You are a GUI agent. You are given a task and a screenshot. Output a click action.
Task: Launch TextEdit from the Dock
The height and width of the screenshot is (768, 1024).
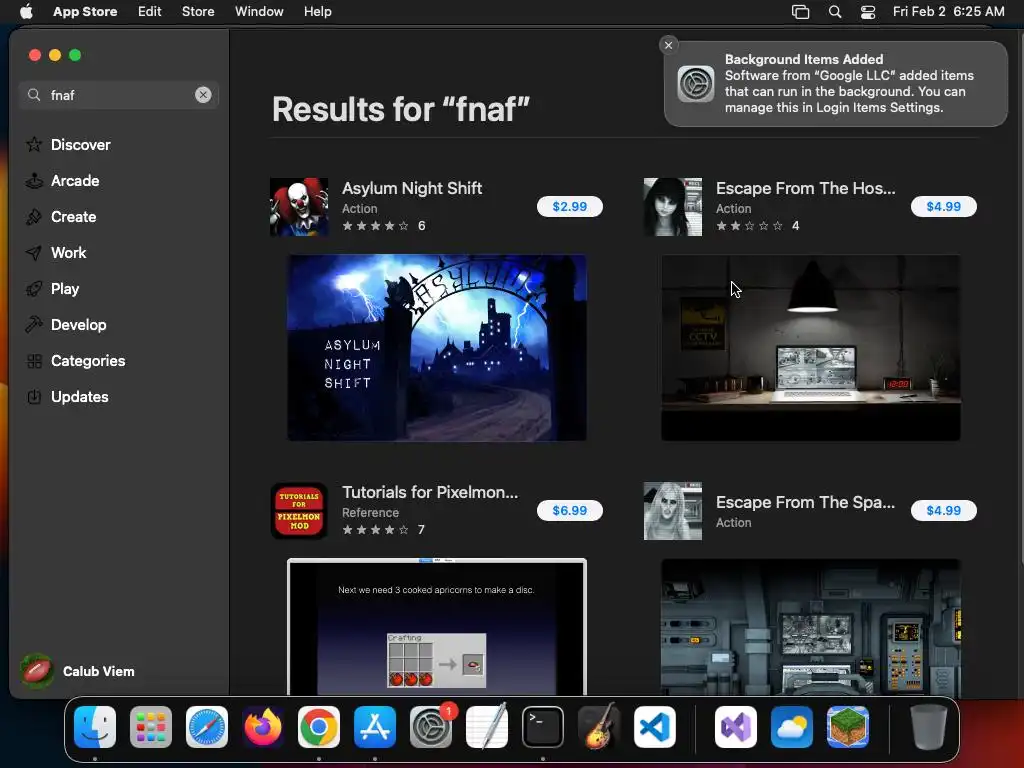(x=487, y=727)
